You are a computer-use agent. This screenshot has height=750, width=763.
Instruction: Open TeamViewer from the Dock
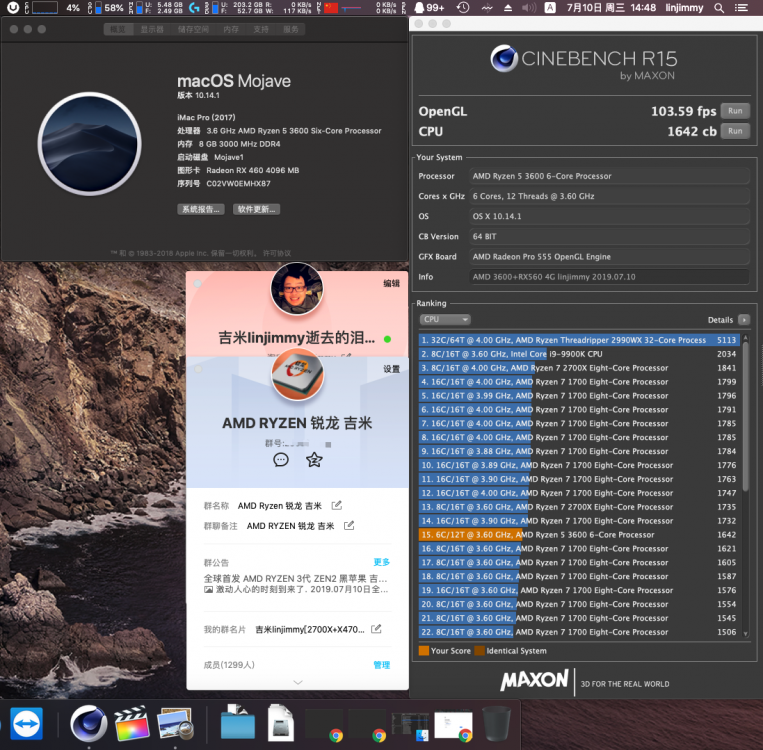click(x=26, y=724)
